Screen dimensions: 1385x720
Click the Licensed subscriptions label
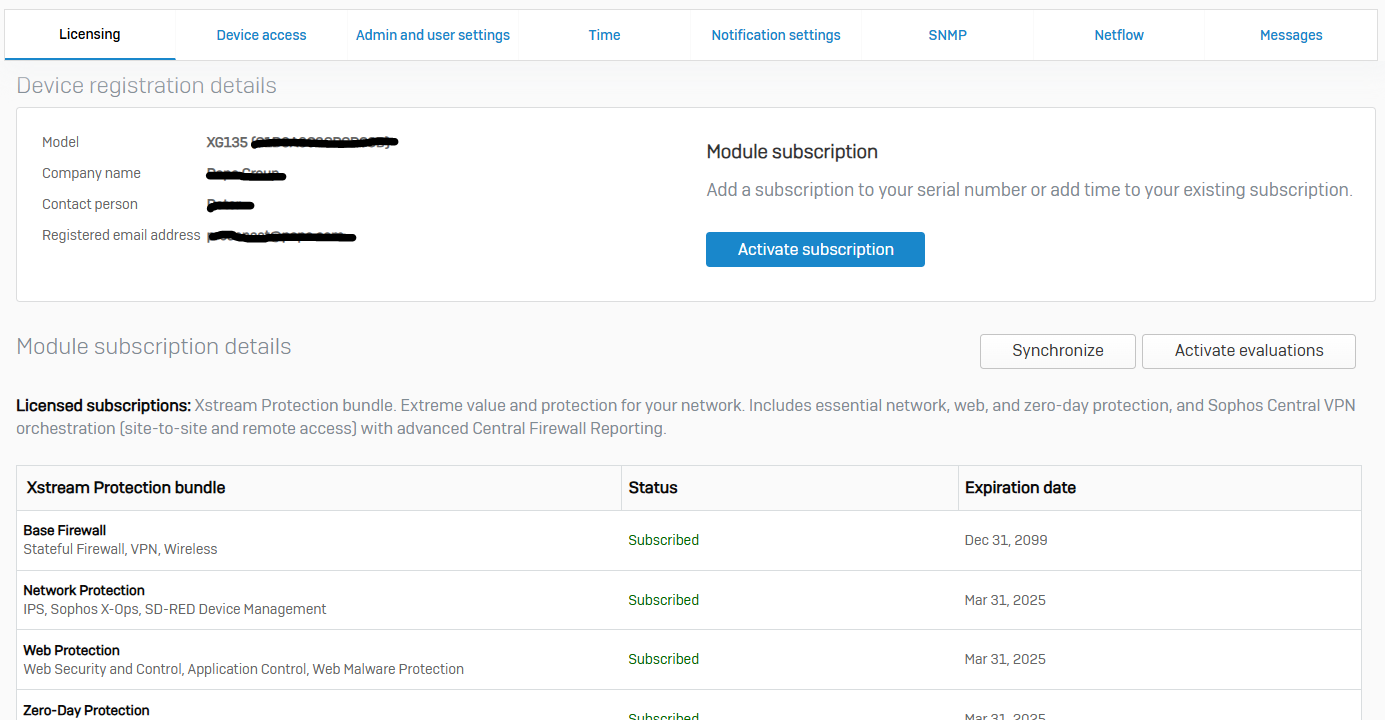coord(103,406)
